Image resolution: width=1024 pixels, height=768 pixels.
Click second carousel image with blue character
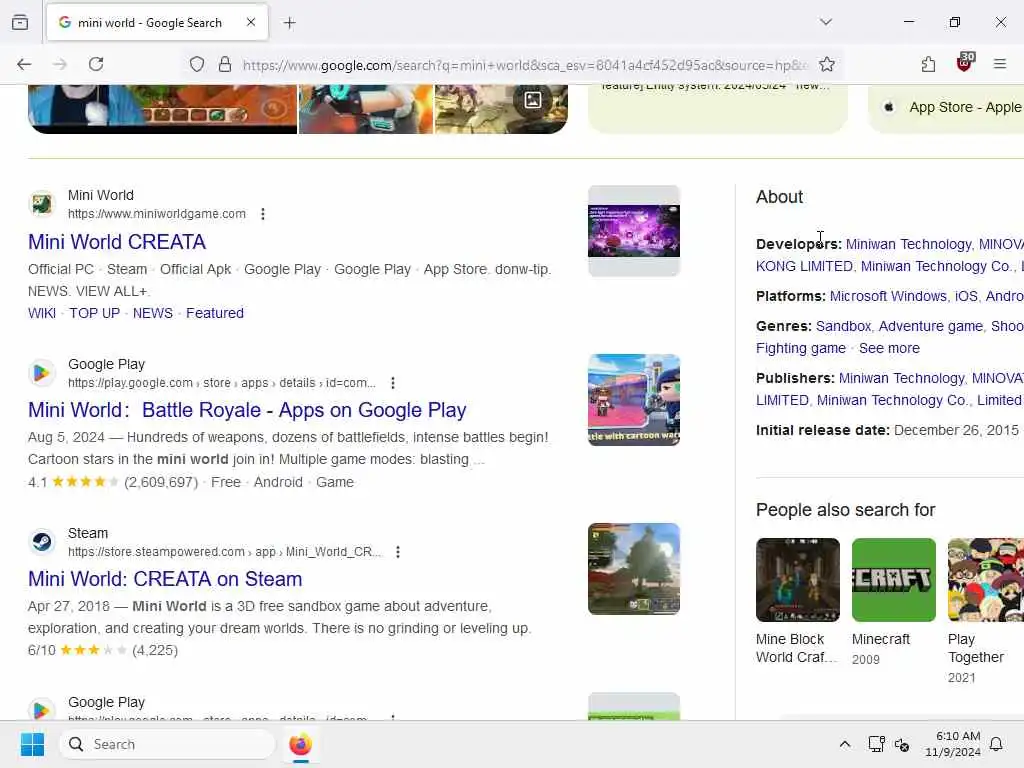366,109
